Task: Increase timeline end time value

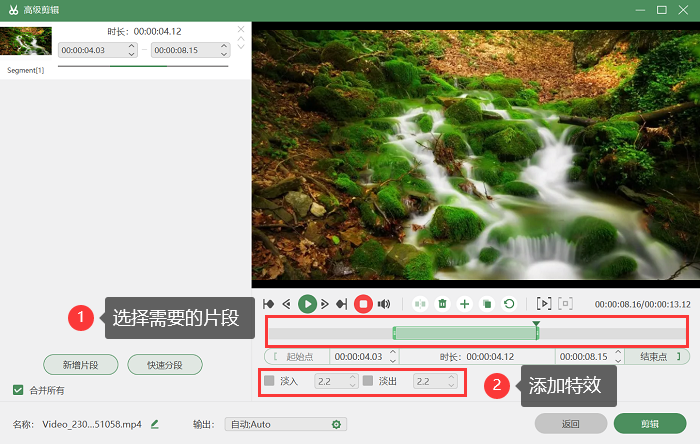Action: [x=618, y=353]
